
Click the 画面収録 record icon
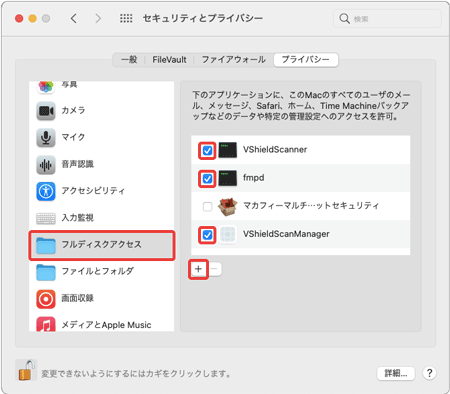click(46, 299)
